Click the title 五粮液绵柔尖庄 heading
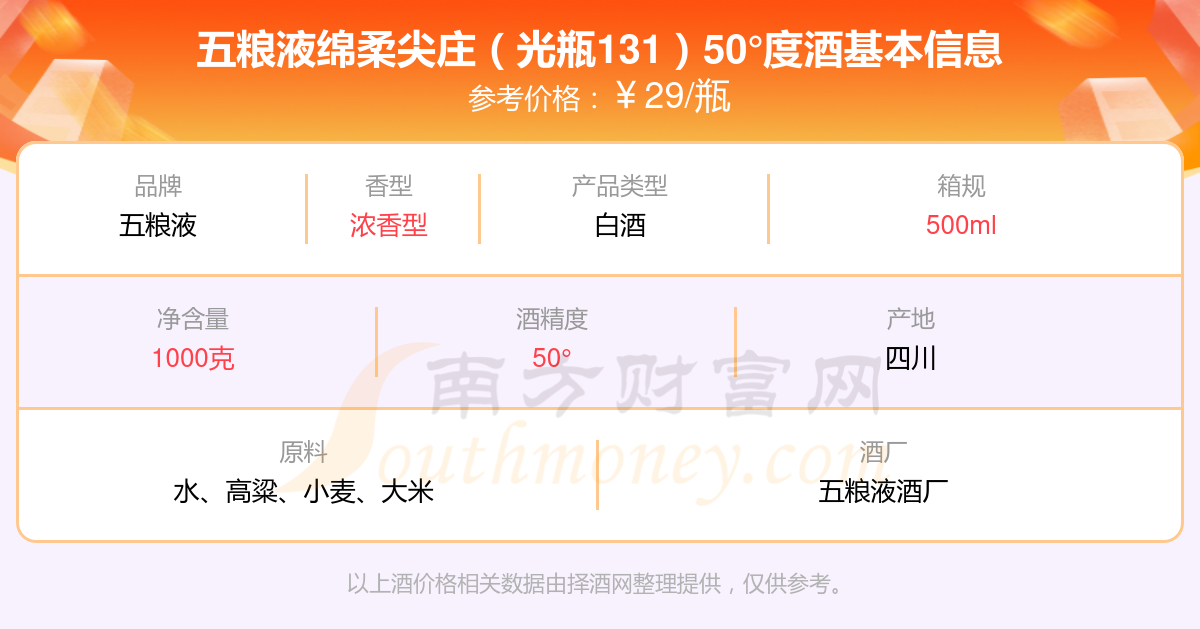This screenshot has height=629, width=1200. [x=599, y=50]
